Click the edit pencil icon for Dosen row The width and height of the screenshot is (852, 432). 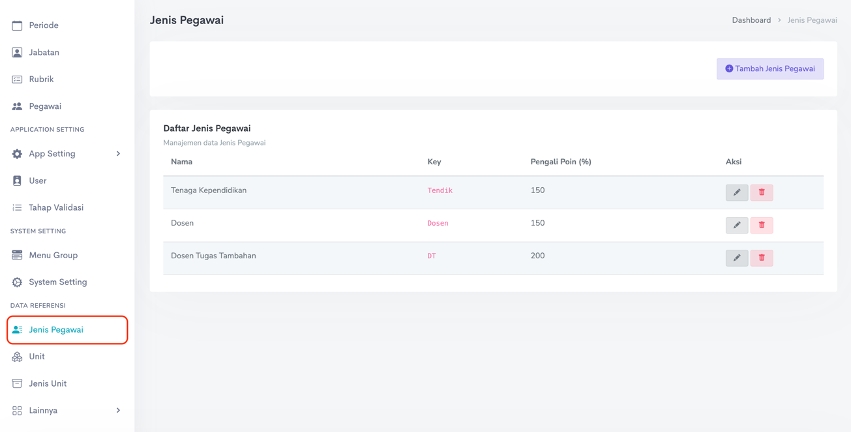736,225
